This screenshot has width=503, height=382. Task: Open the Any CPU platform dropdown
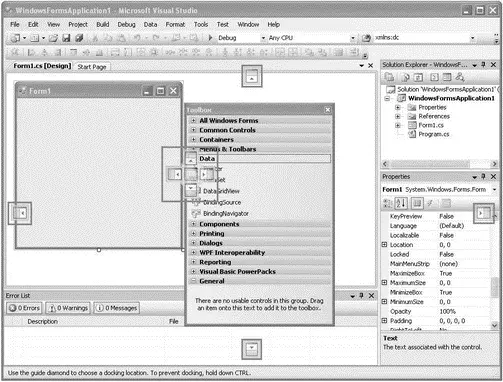(x=353, y=38)
